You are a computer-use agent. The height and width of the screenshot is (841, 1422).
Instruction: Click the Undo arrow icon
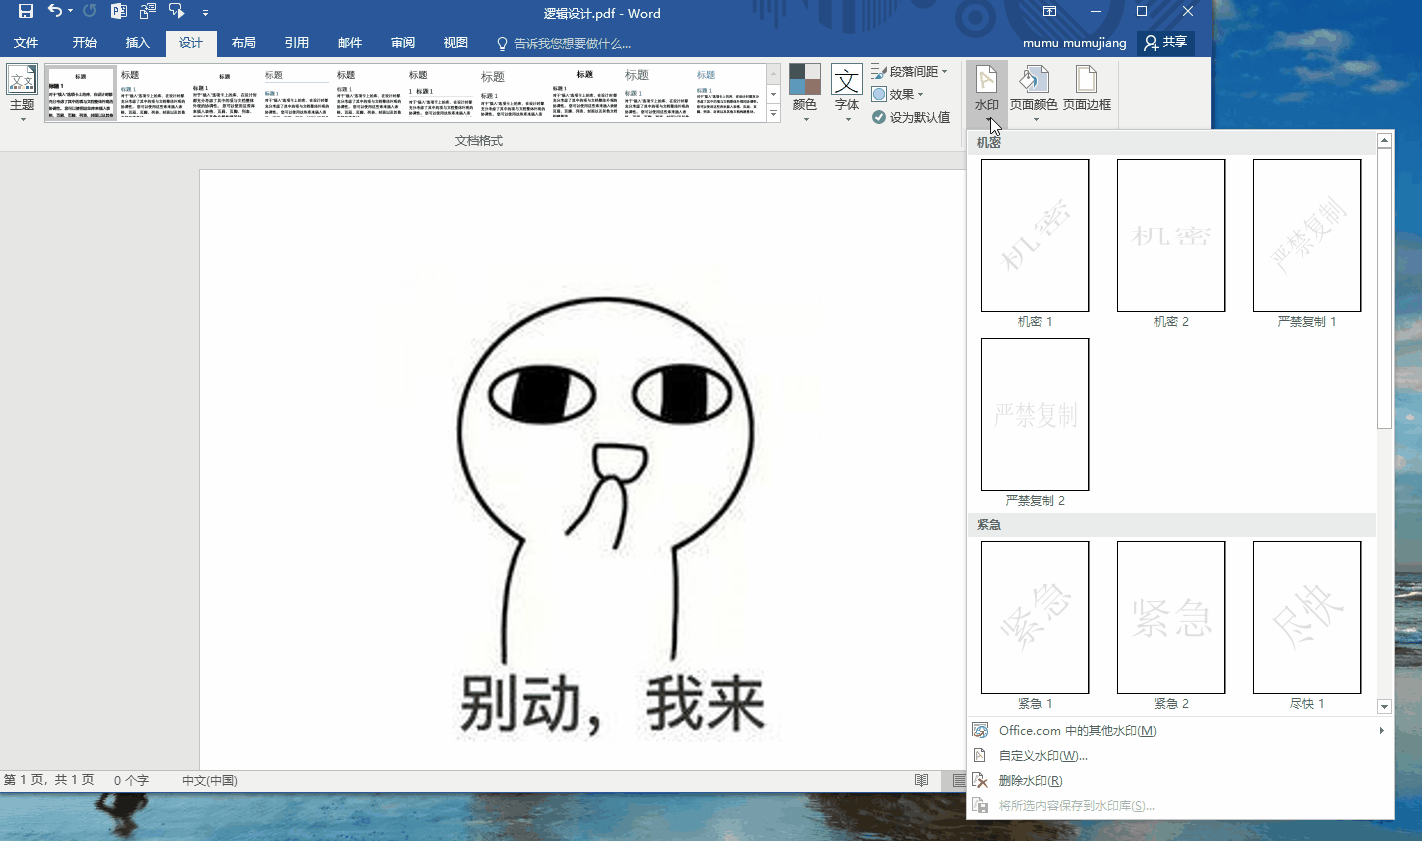click(x=55, y=12)
